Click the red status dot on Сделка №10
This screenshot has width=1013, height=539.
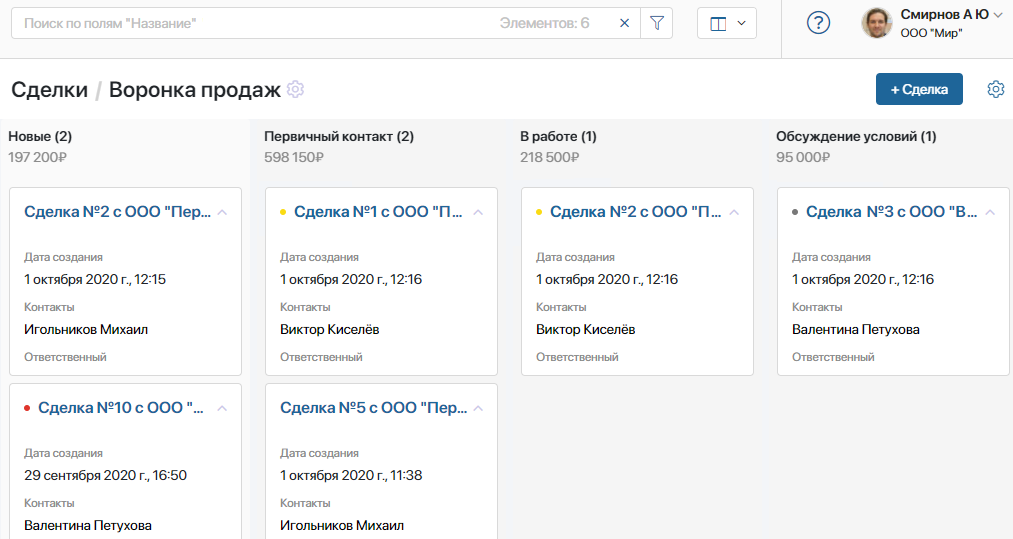coord(27,408)
